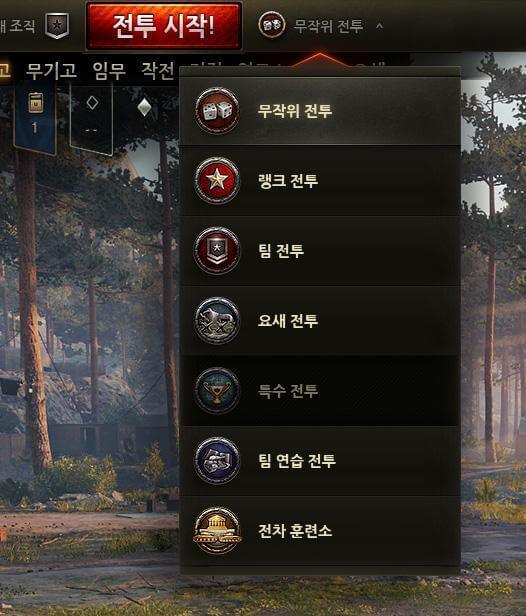Click the dice icon for 무작위 전투
This screenshot has width=526, height=616.
(x=217, y=110)
